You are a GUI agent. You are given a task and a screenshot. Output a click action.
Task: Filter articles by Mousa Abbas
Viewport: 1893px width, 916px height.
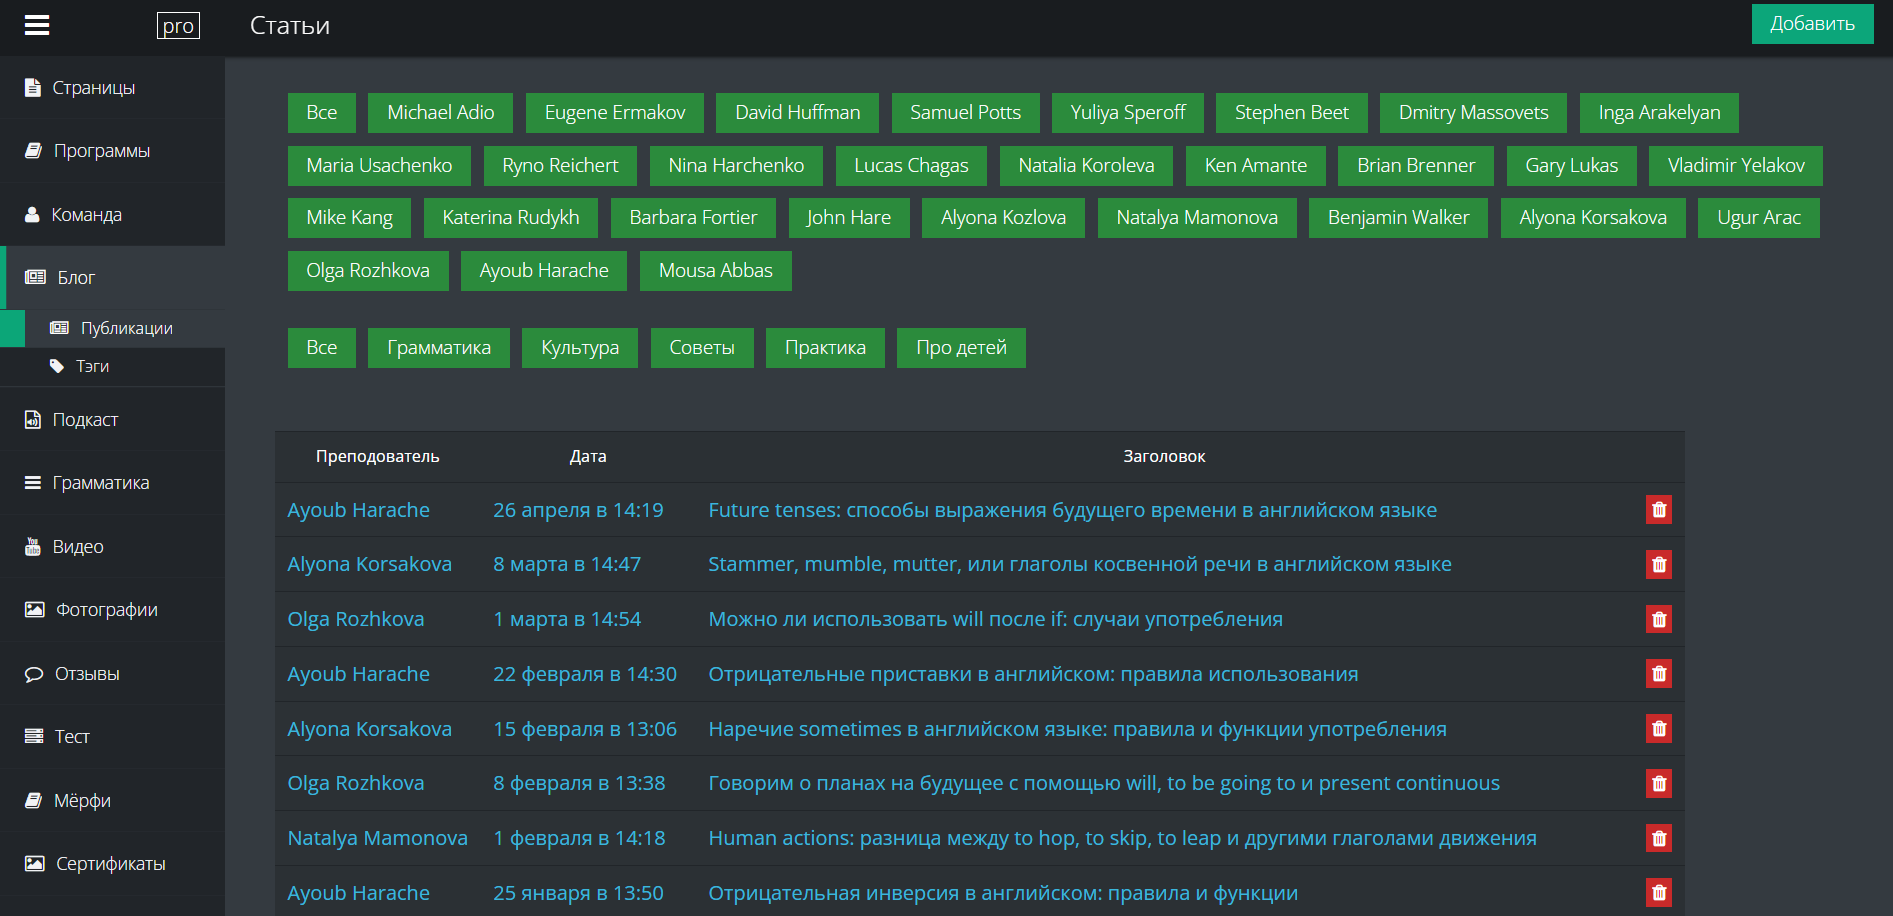coord(716,271)
